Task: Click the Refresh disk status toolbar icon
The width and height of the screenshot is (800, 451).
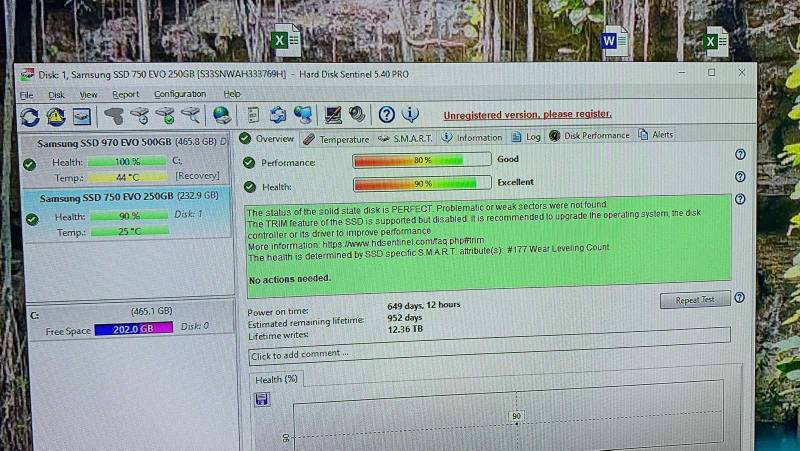Action: click(x=30, y=117)
